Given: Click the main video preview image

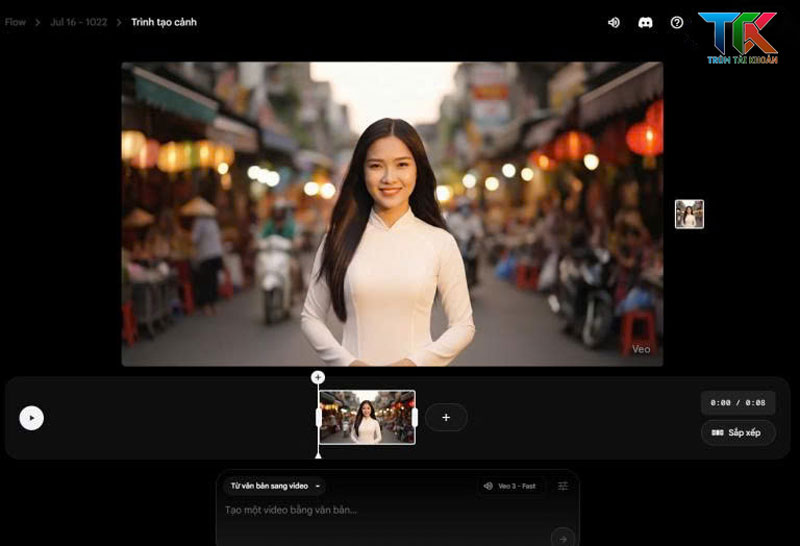Looking at the screenshot, I should 392,214.
